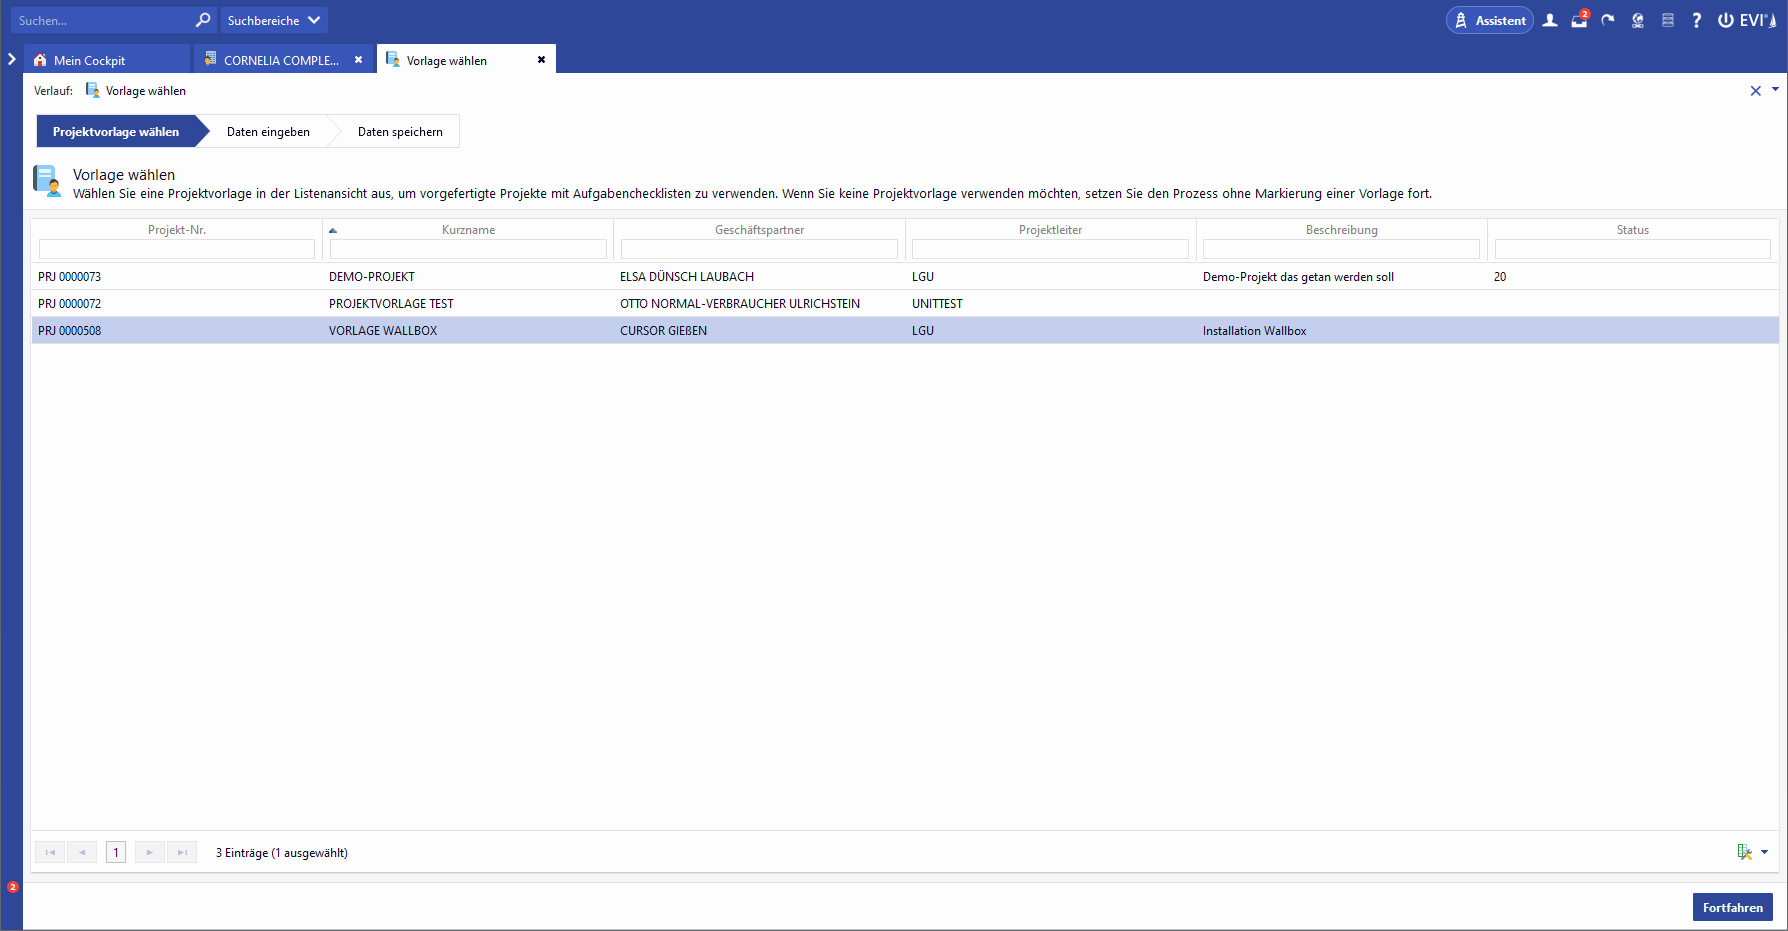Open the Assistent button
This screenshot has width=1788, height=931.
tap(1489, 20)
